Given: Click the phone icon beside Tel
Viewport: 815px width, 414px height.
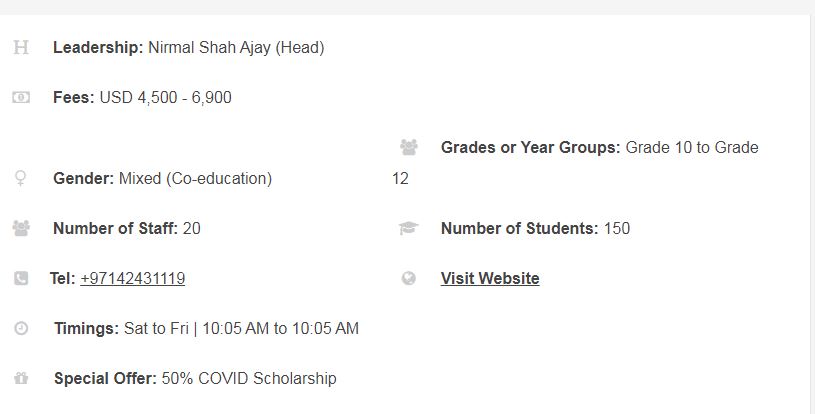Looking at the screenshot, I should point(21,278).
